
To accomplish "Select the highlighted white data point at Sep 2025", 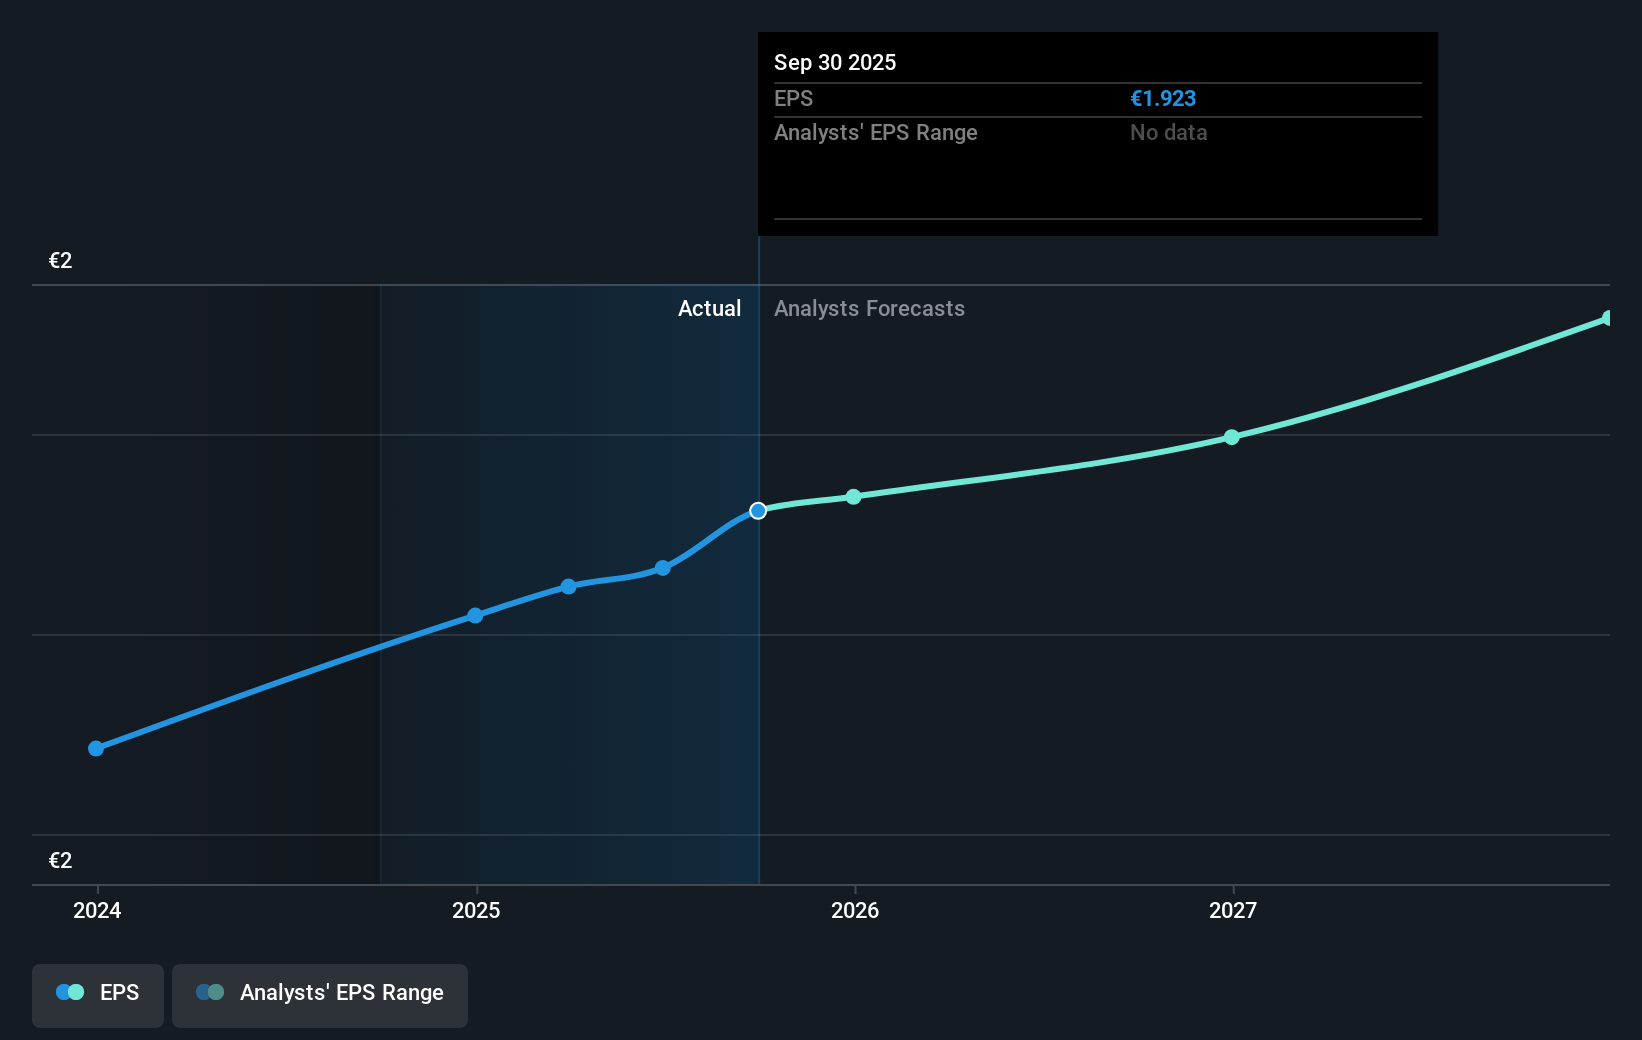I will tap(759, 510).
